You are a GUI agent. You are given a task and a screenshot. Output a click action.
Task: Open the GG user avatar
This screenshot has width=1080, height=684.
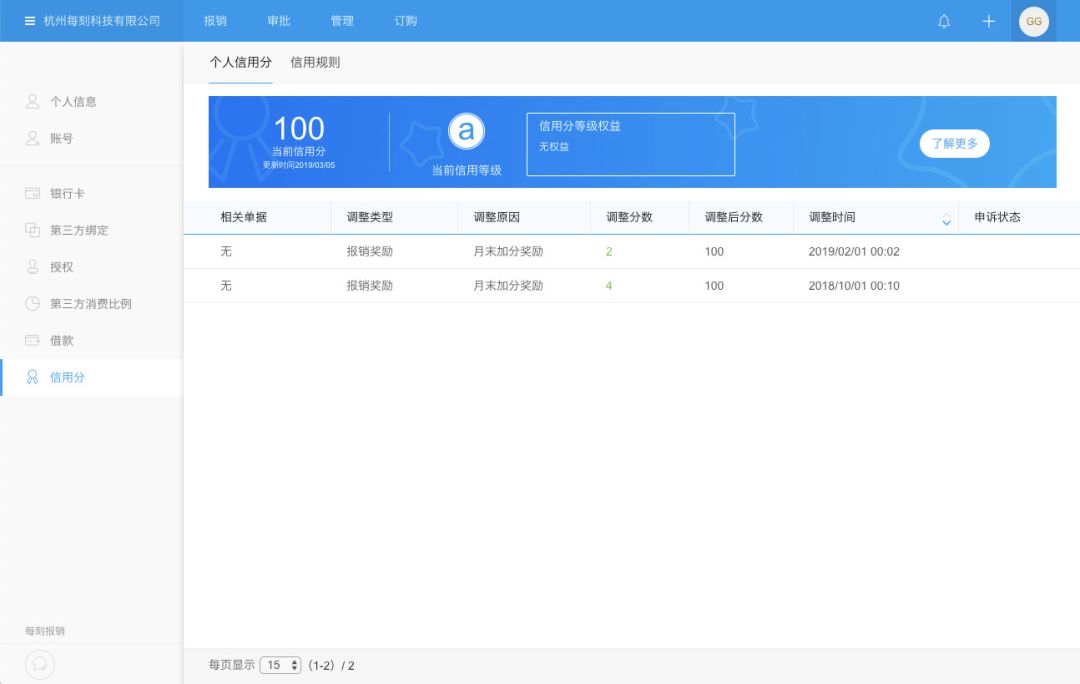point(1034,21)
